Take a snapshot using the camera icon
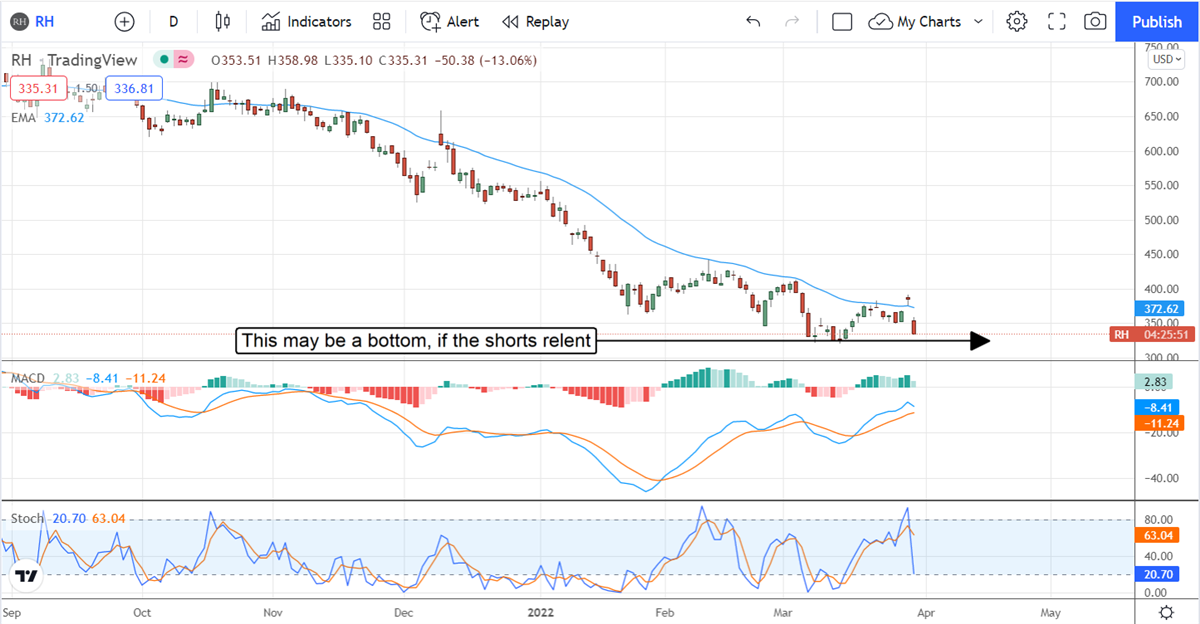The height and width of the screenshot is (624, 1200). point(1096,21)
